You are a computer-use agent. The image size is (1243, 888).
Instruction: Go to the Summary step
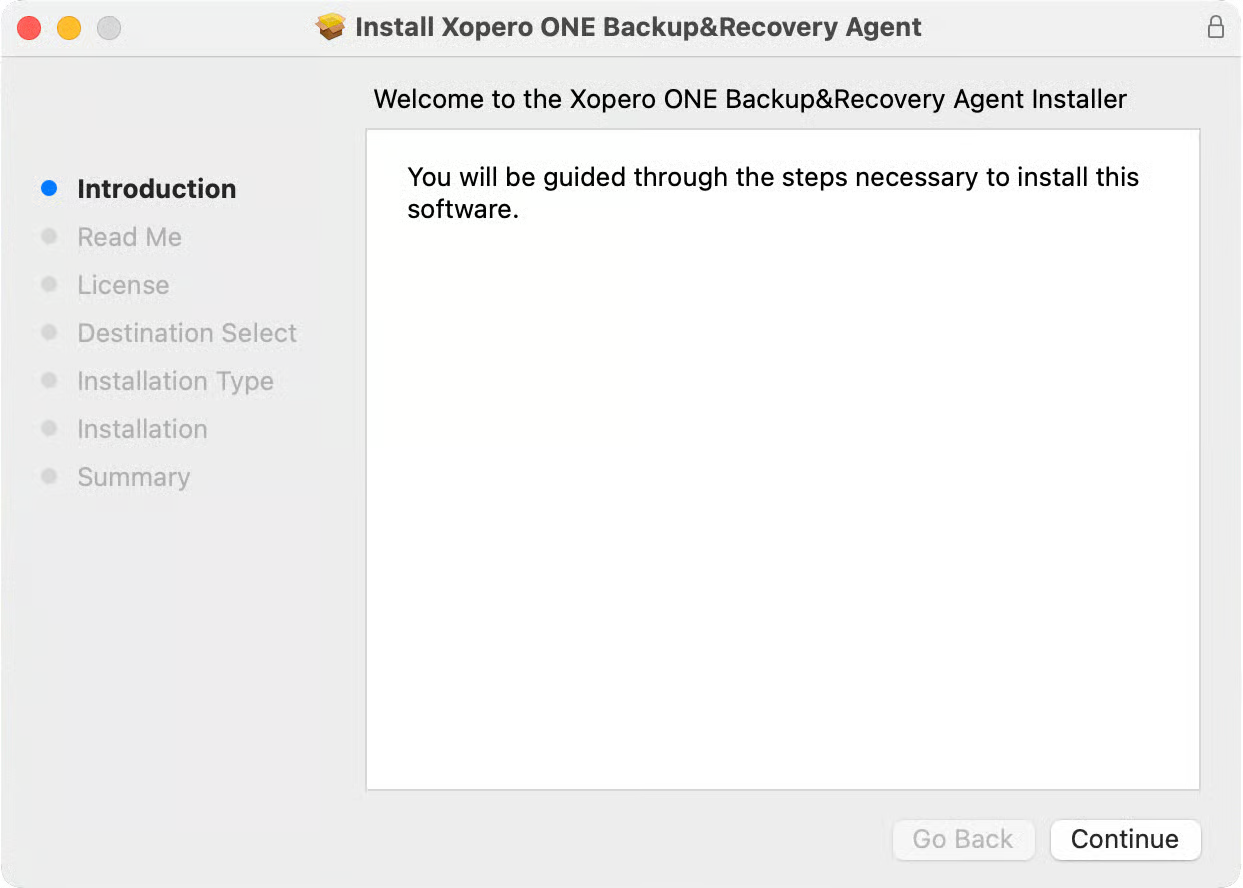(133, 477)
